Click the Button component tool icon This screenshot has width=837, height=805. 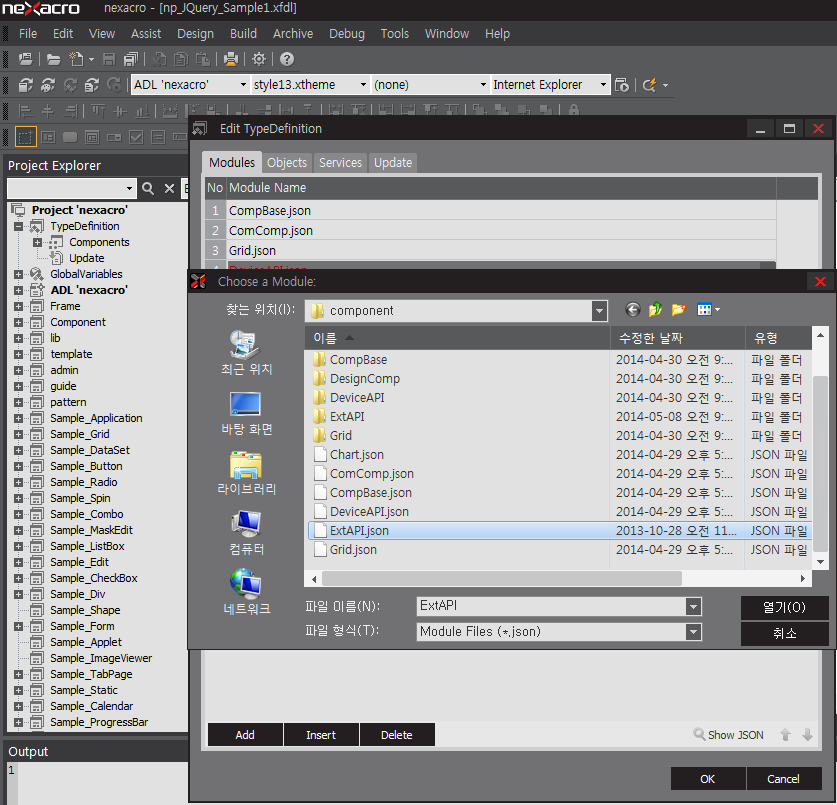point(70,137)
